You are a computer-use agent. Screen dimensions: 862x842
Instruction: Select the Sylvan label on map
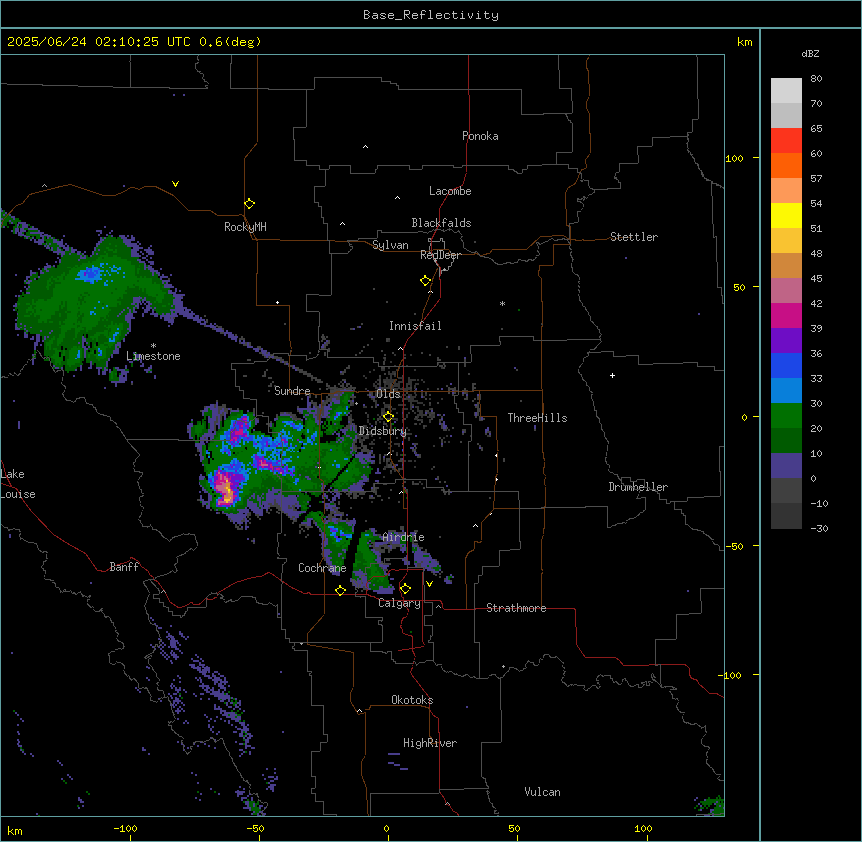(x=390, y=245)
